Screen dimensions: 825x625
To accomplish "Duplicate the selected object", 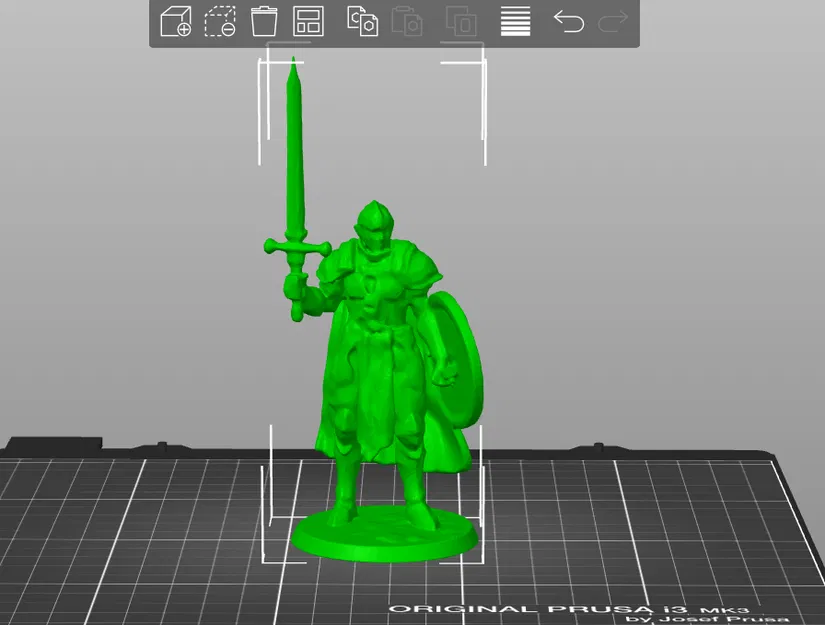I will coord(461,22).
